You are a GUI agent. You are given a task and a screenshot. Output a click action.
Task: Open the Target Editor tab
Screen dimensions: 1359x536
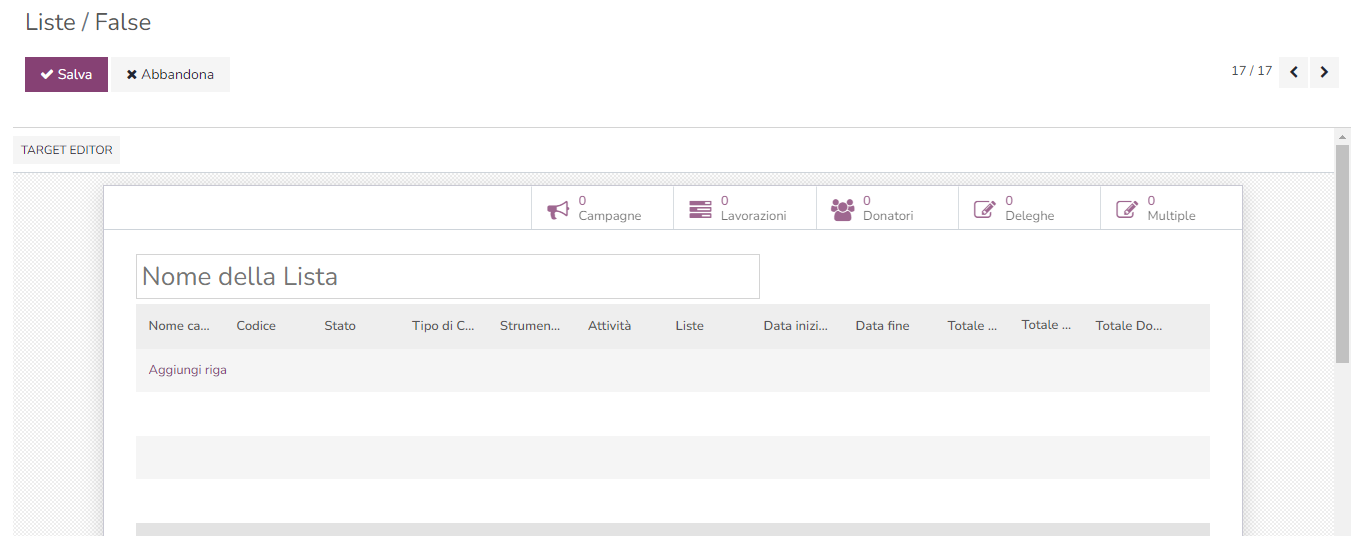click(x=67, y=150)
